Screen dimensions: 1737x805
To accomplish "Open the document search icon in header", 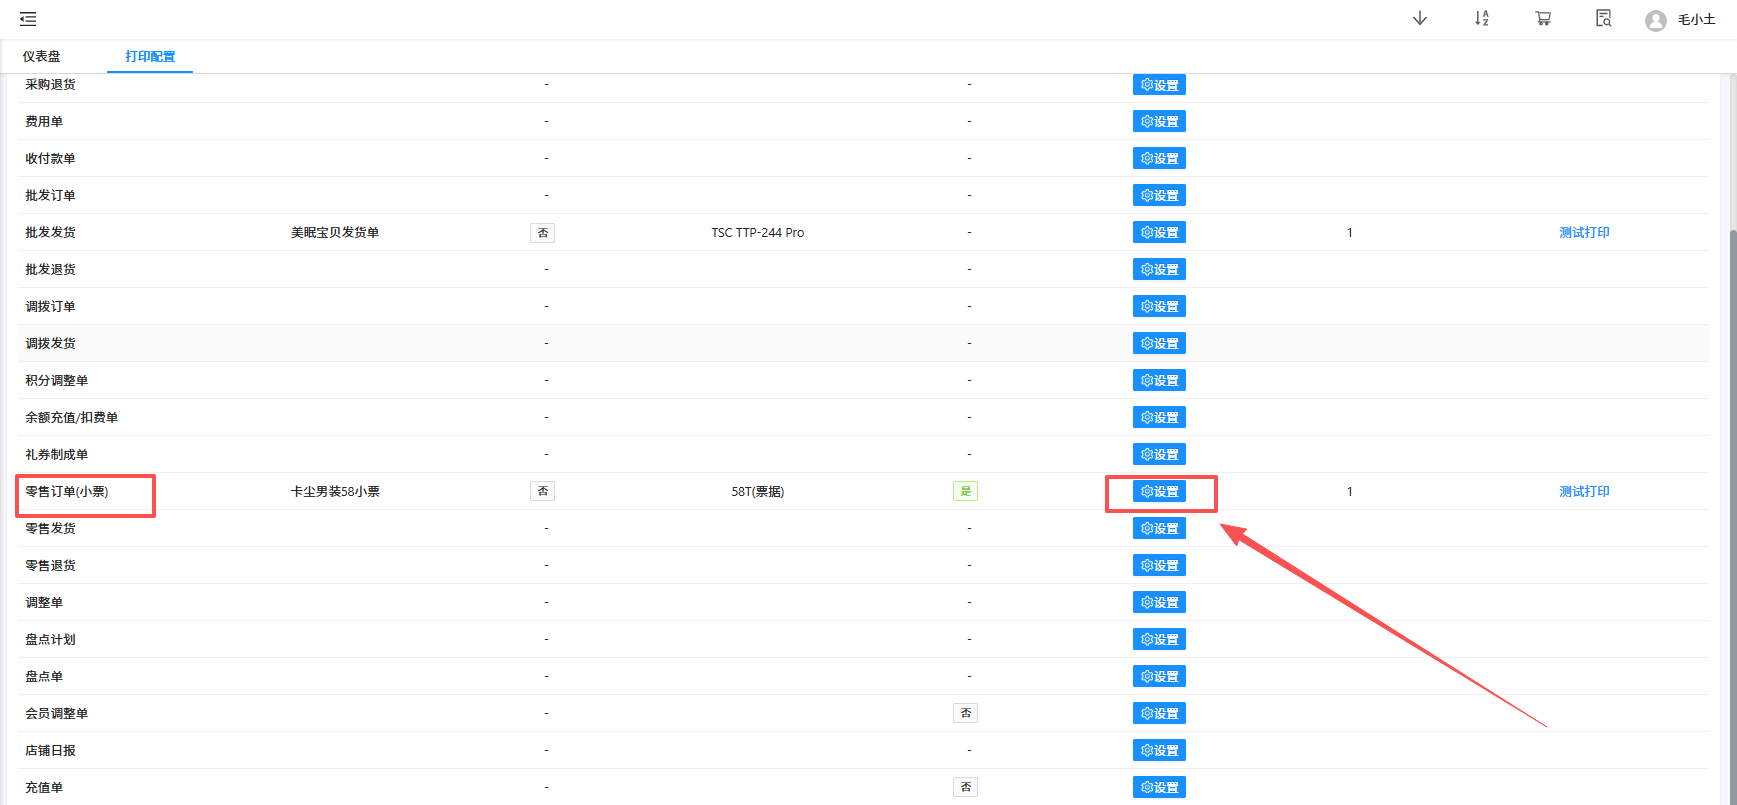I will pos(1603,19).
